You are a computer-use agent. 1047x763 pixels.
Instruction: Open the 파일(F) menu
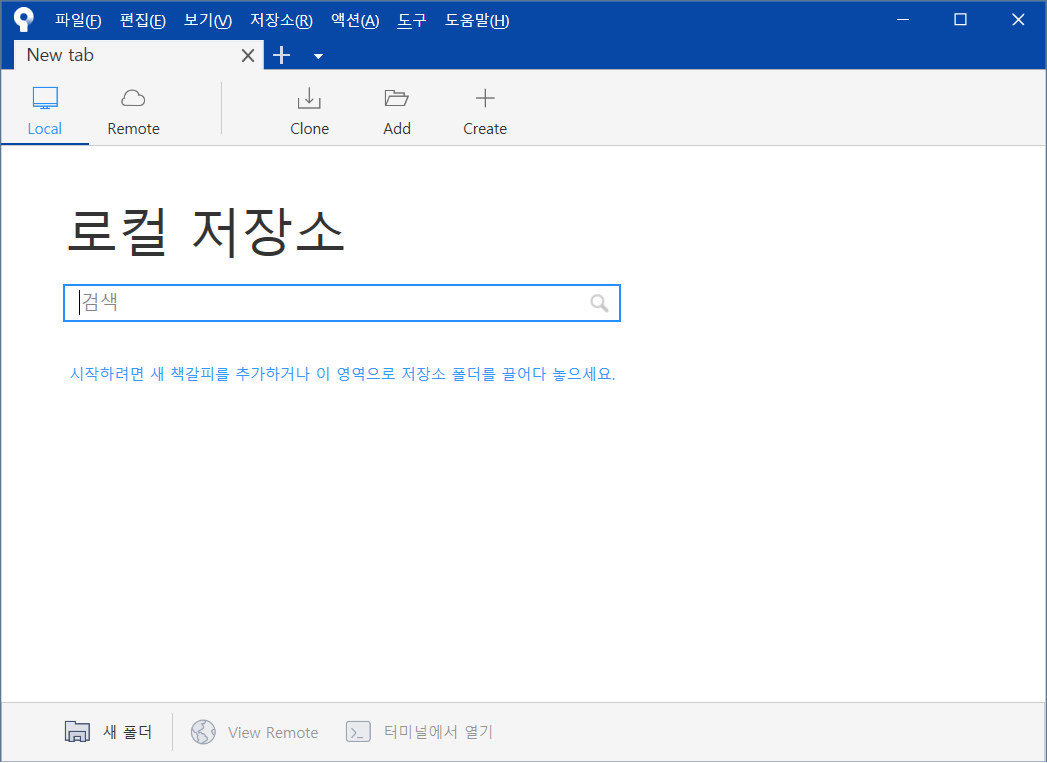point(78,21)
